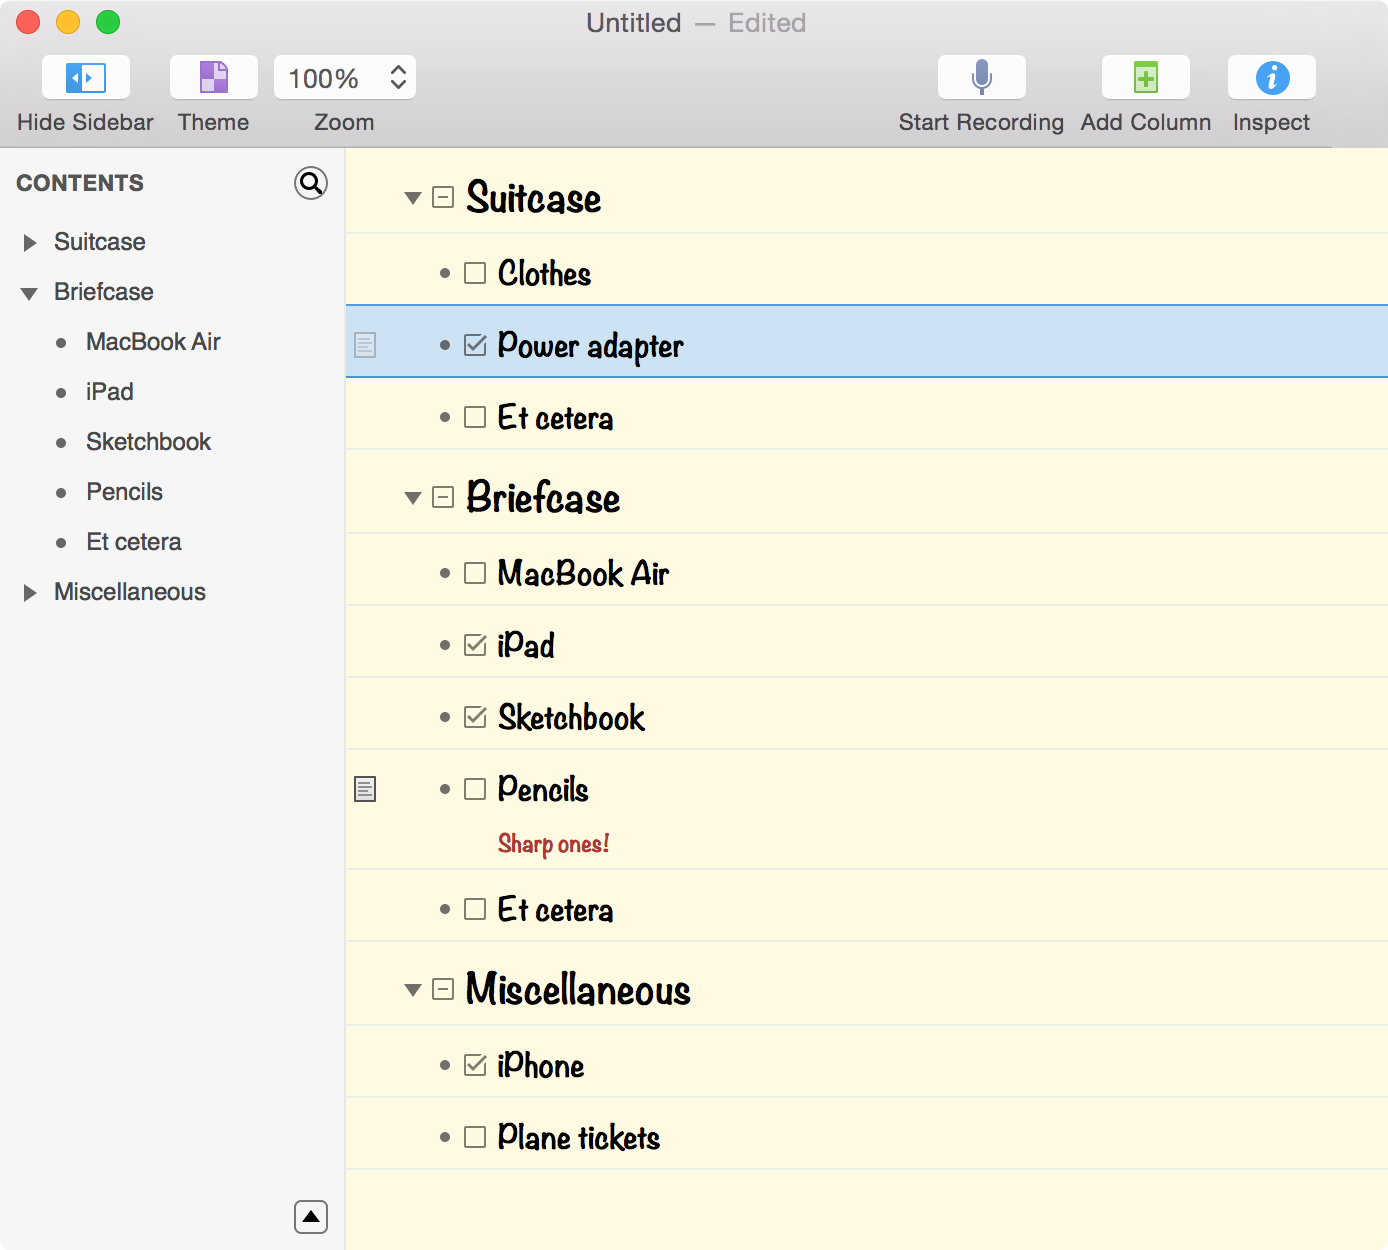Select Et cetera in the sidebar list
This screenshot has height=1250, width=1388.
click(134, 542)
